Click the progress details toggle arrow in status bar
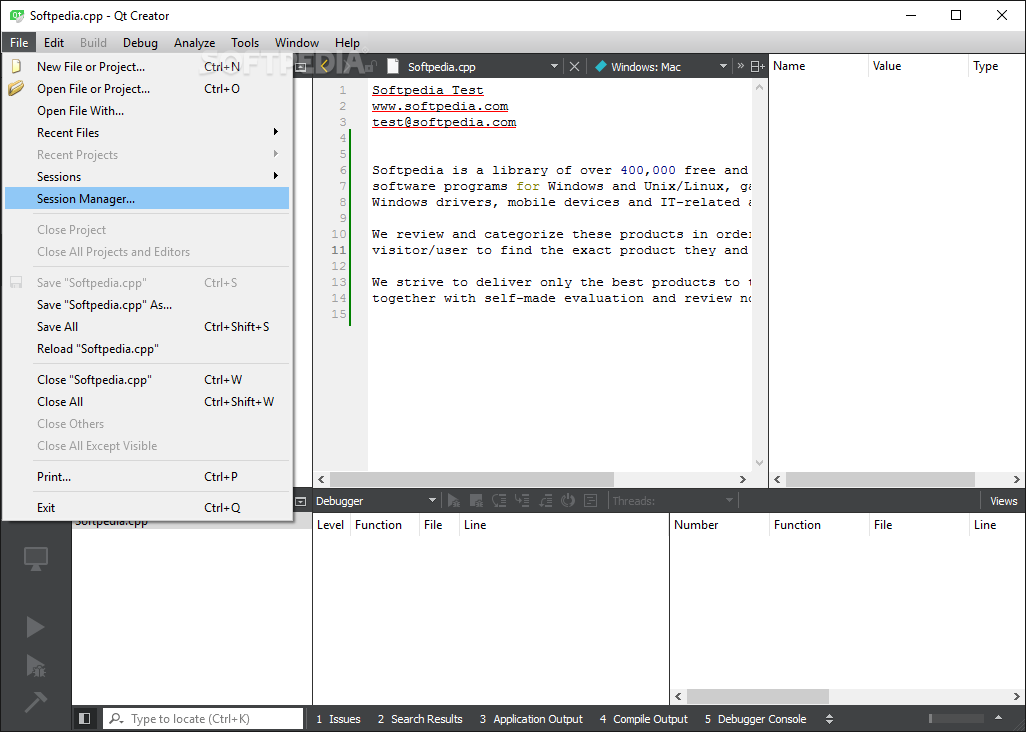The width and height of the screenshot is (1026, 732). [x=999, y=718]
